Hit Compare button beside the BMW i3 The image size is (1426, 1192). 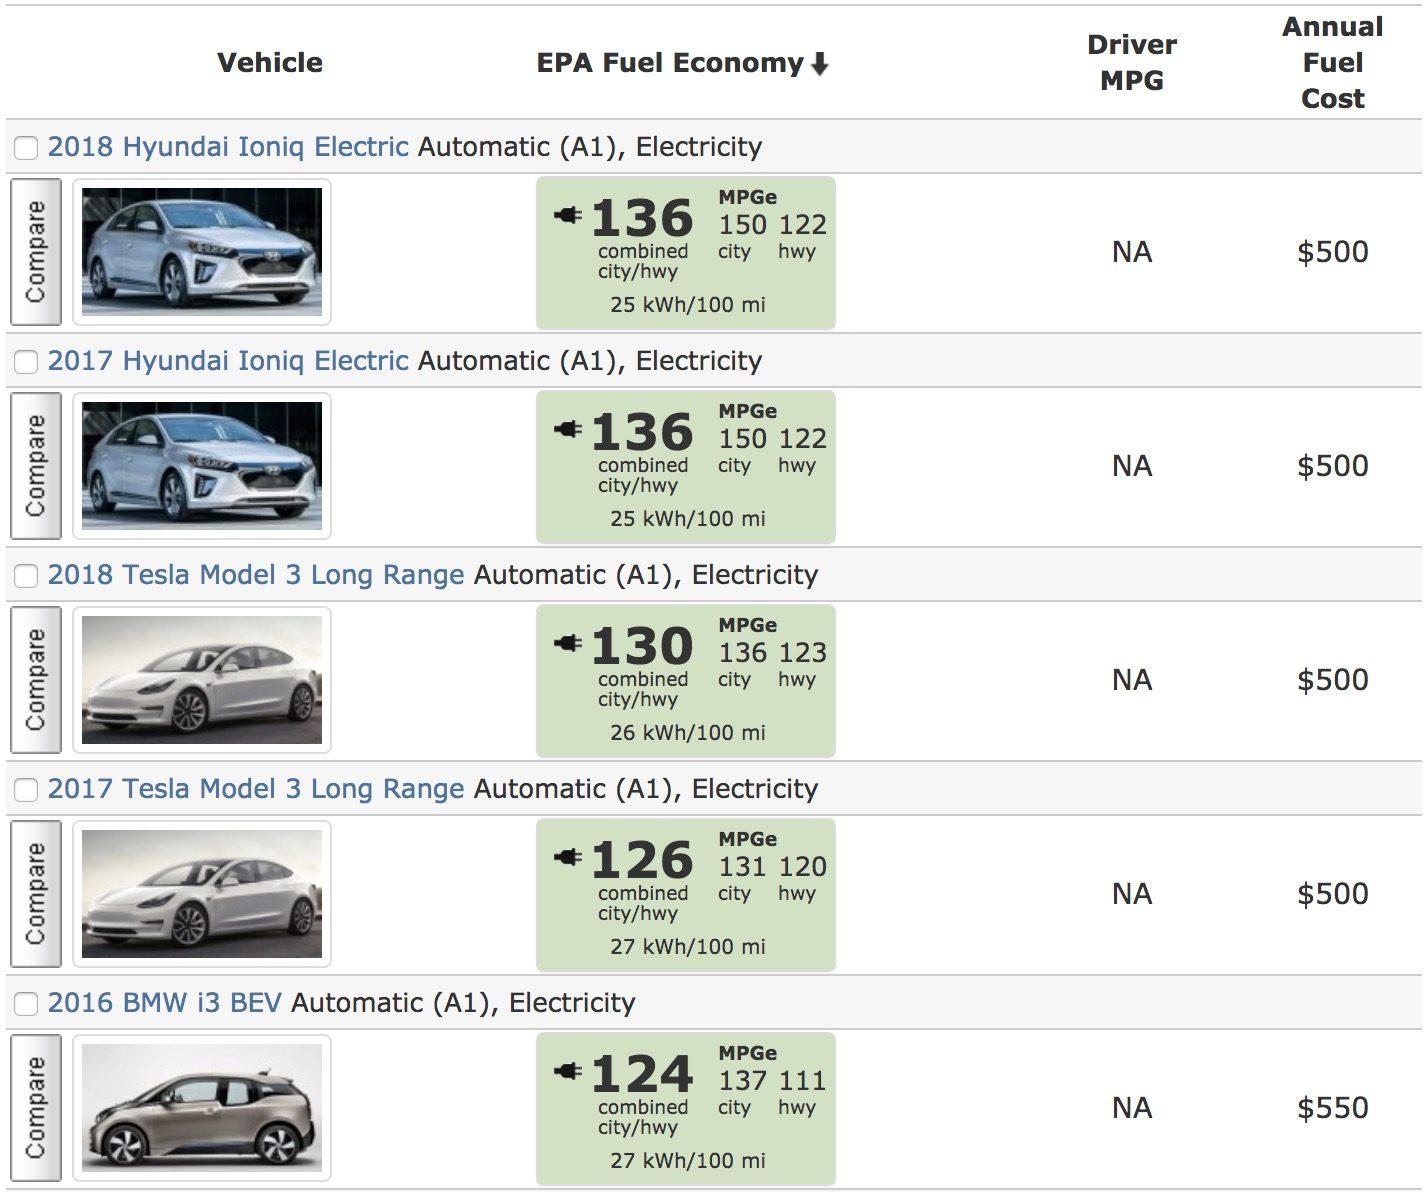click(x=36, y=1107)
